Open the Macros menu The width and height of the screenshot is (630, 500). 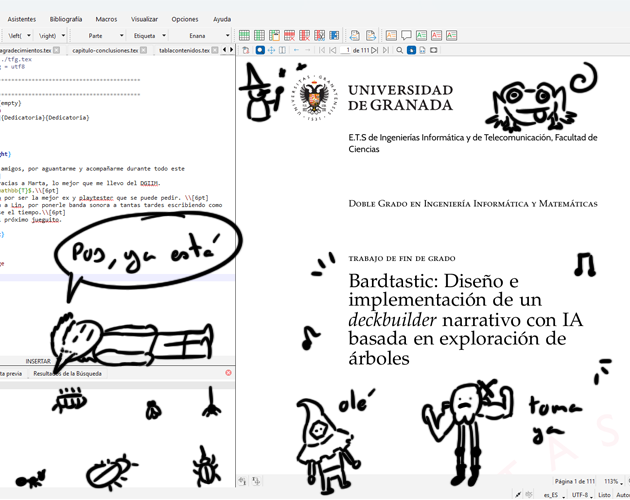point(106,19)
